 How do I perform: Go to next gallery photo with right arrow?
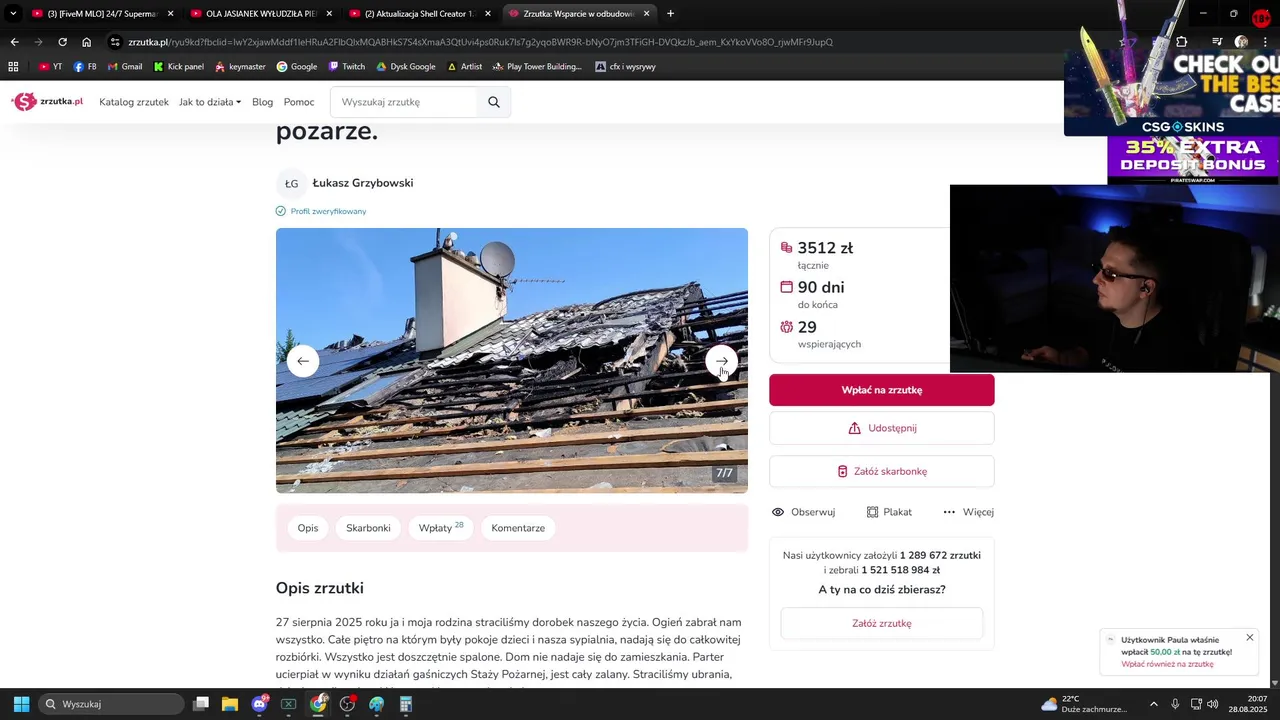click(x=722, y=361)
